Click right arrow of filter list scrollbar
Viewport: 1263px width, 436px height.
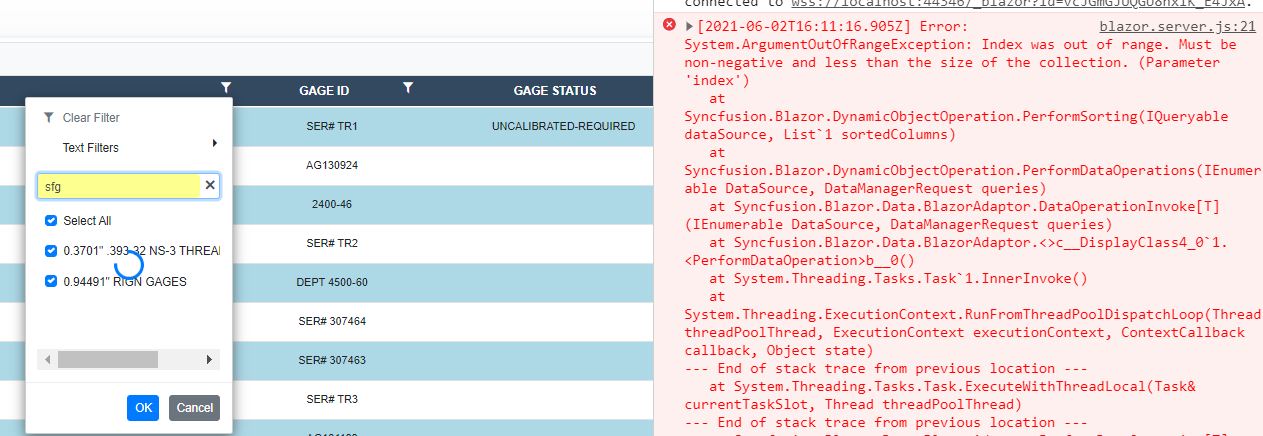[209, 359]
